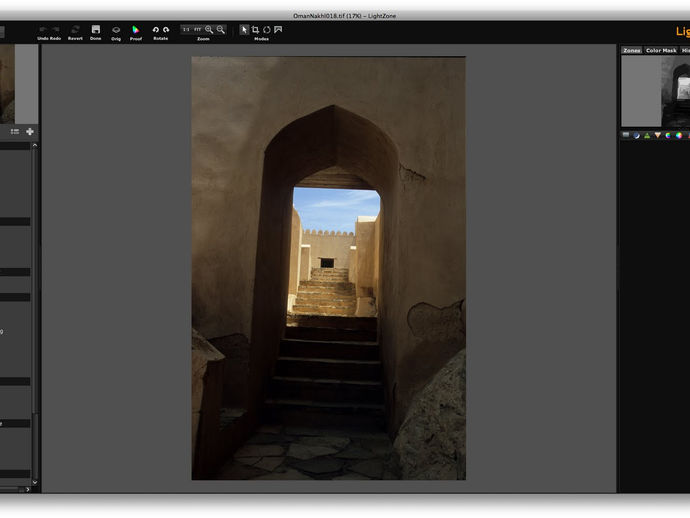Image resolution: width=690 pixels, height=518 pixels.
Task: Rotate the image clockwise
Action: pos(166,29)
